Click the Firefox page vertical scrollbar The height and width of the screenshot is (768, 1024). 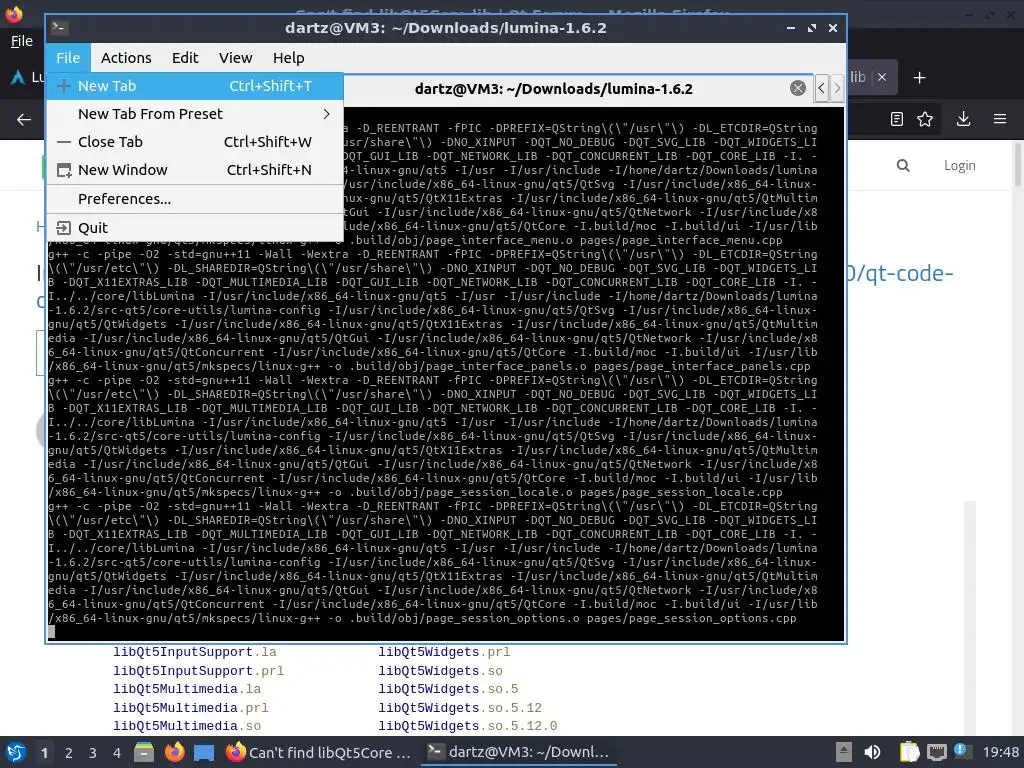click(x=1018, y=166)
